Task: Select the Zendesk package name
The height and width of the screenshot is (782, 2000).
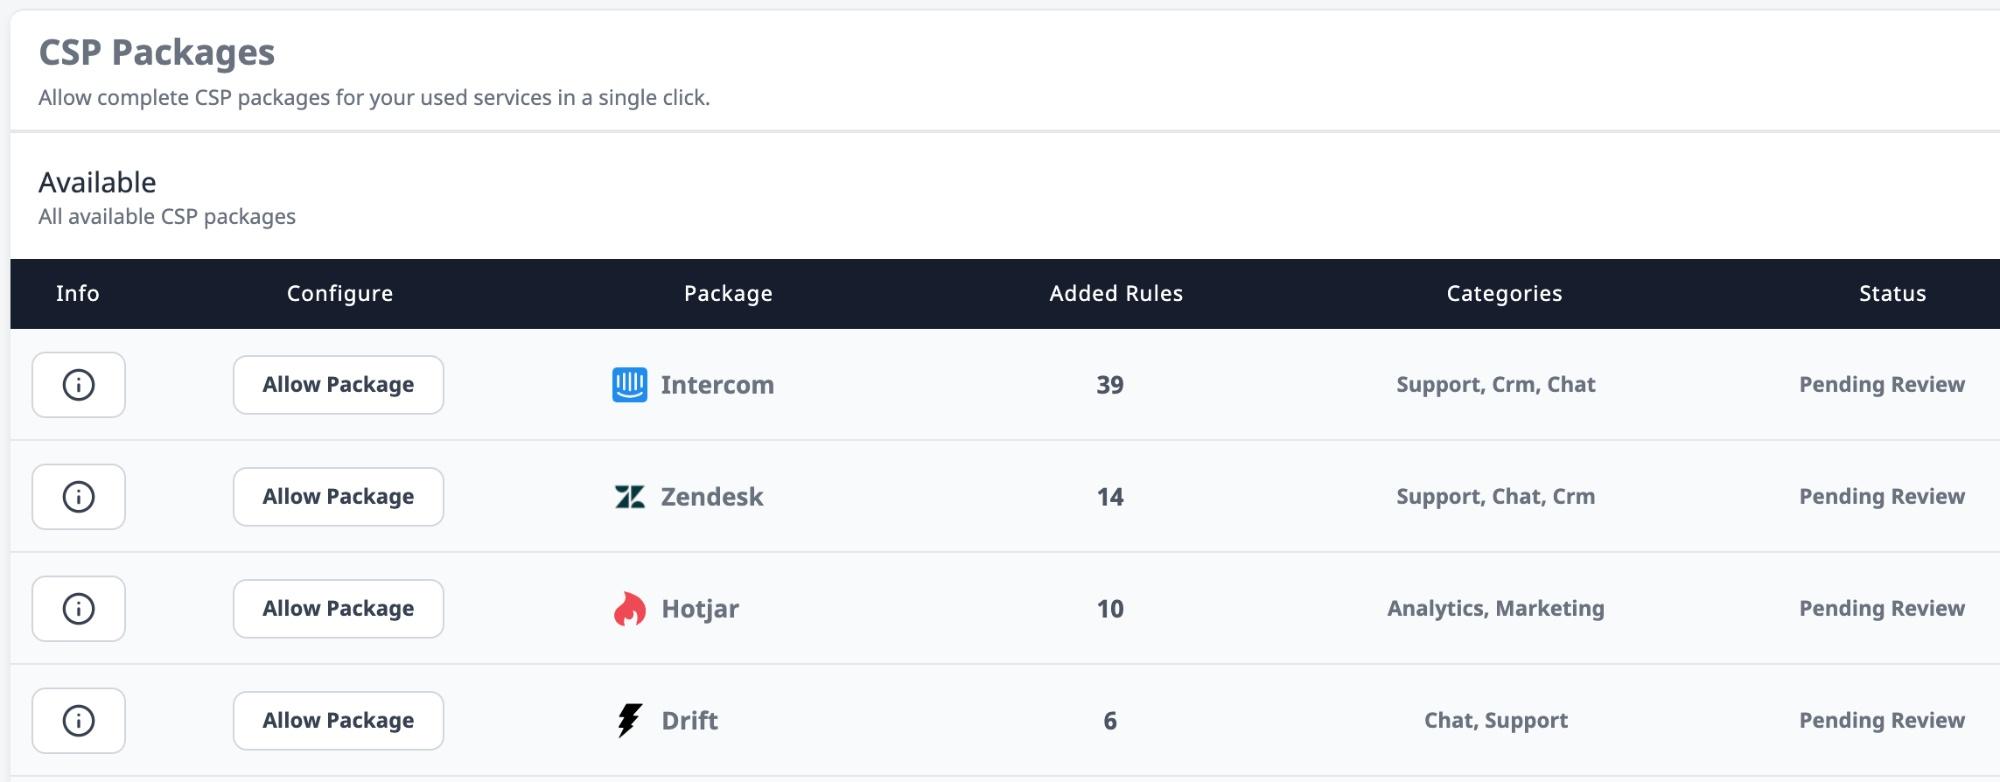Action: click(x=712, y=497)
